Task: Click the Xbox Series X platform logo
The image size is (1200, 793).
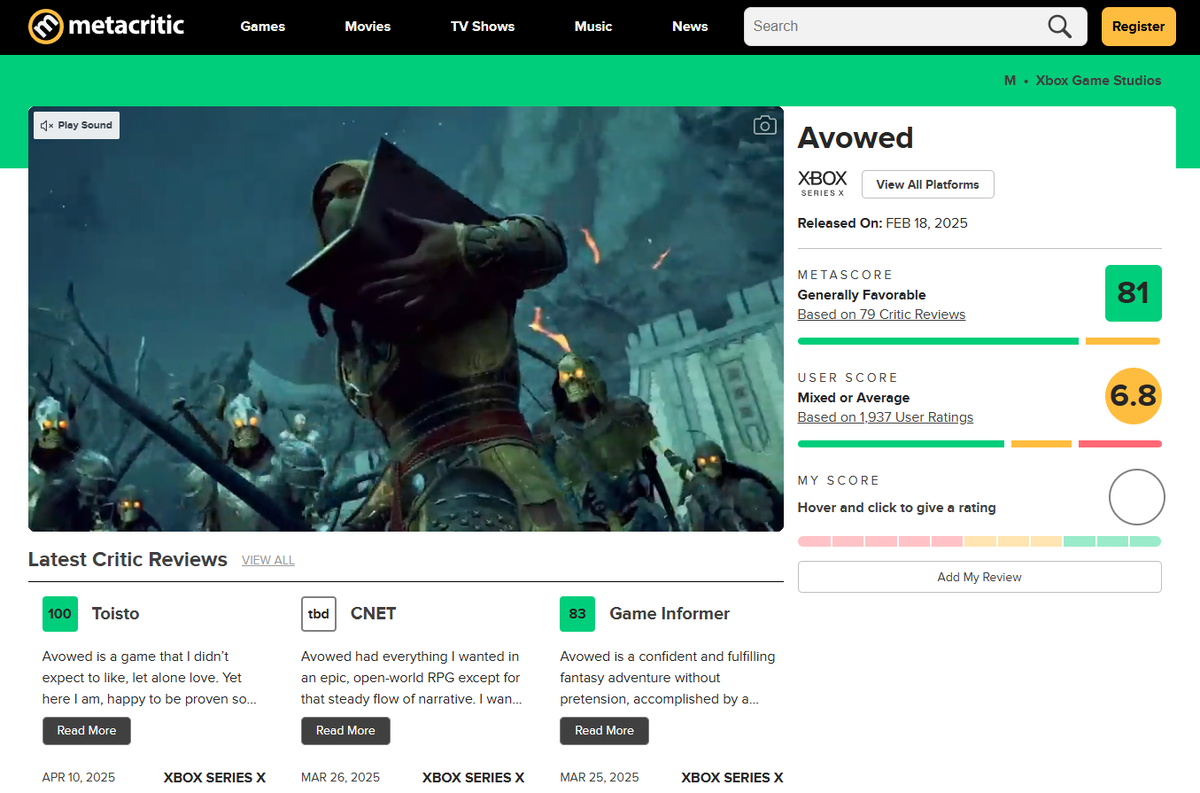Action: (x=823, y=184)
